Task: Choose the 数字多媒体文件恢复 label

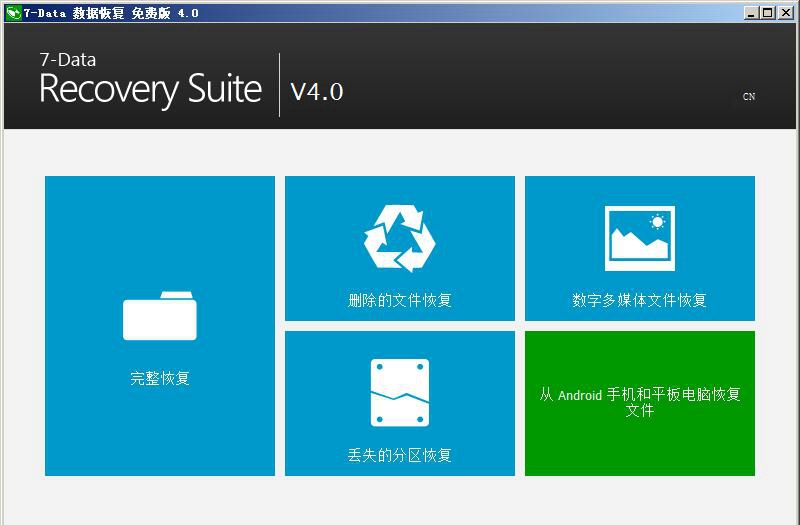Action: tap(639, 300)
